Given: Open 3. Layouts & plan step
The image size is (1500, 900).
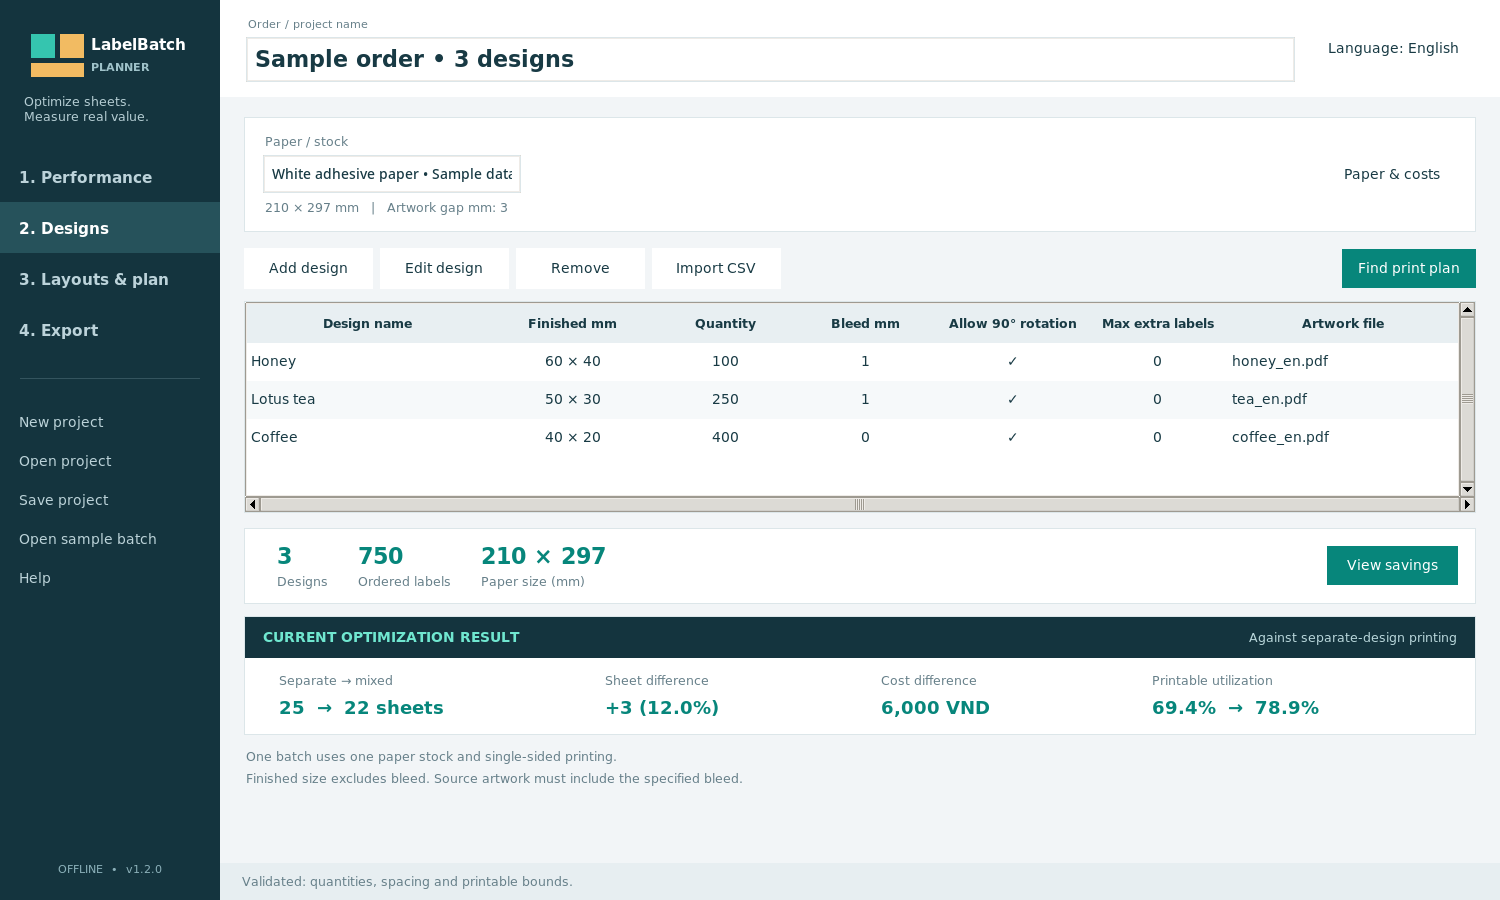Looking at the screenshot, I should [110, 279].
